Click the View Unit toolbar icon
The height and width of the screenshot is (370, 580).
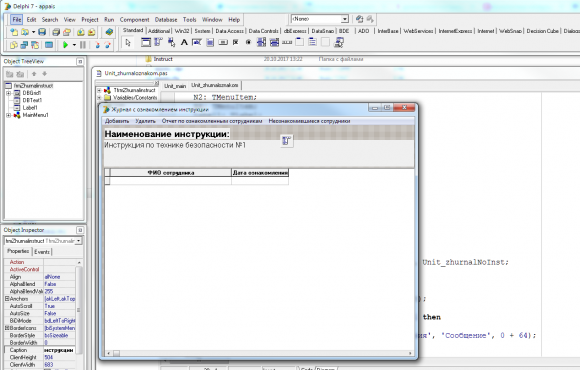[14, 45]
